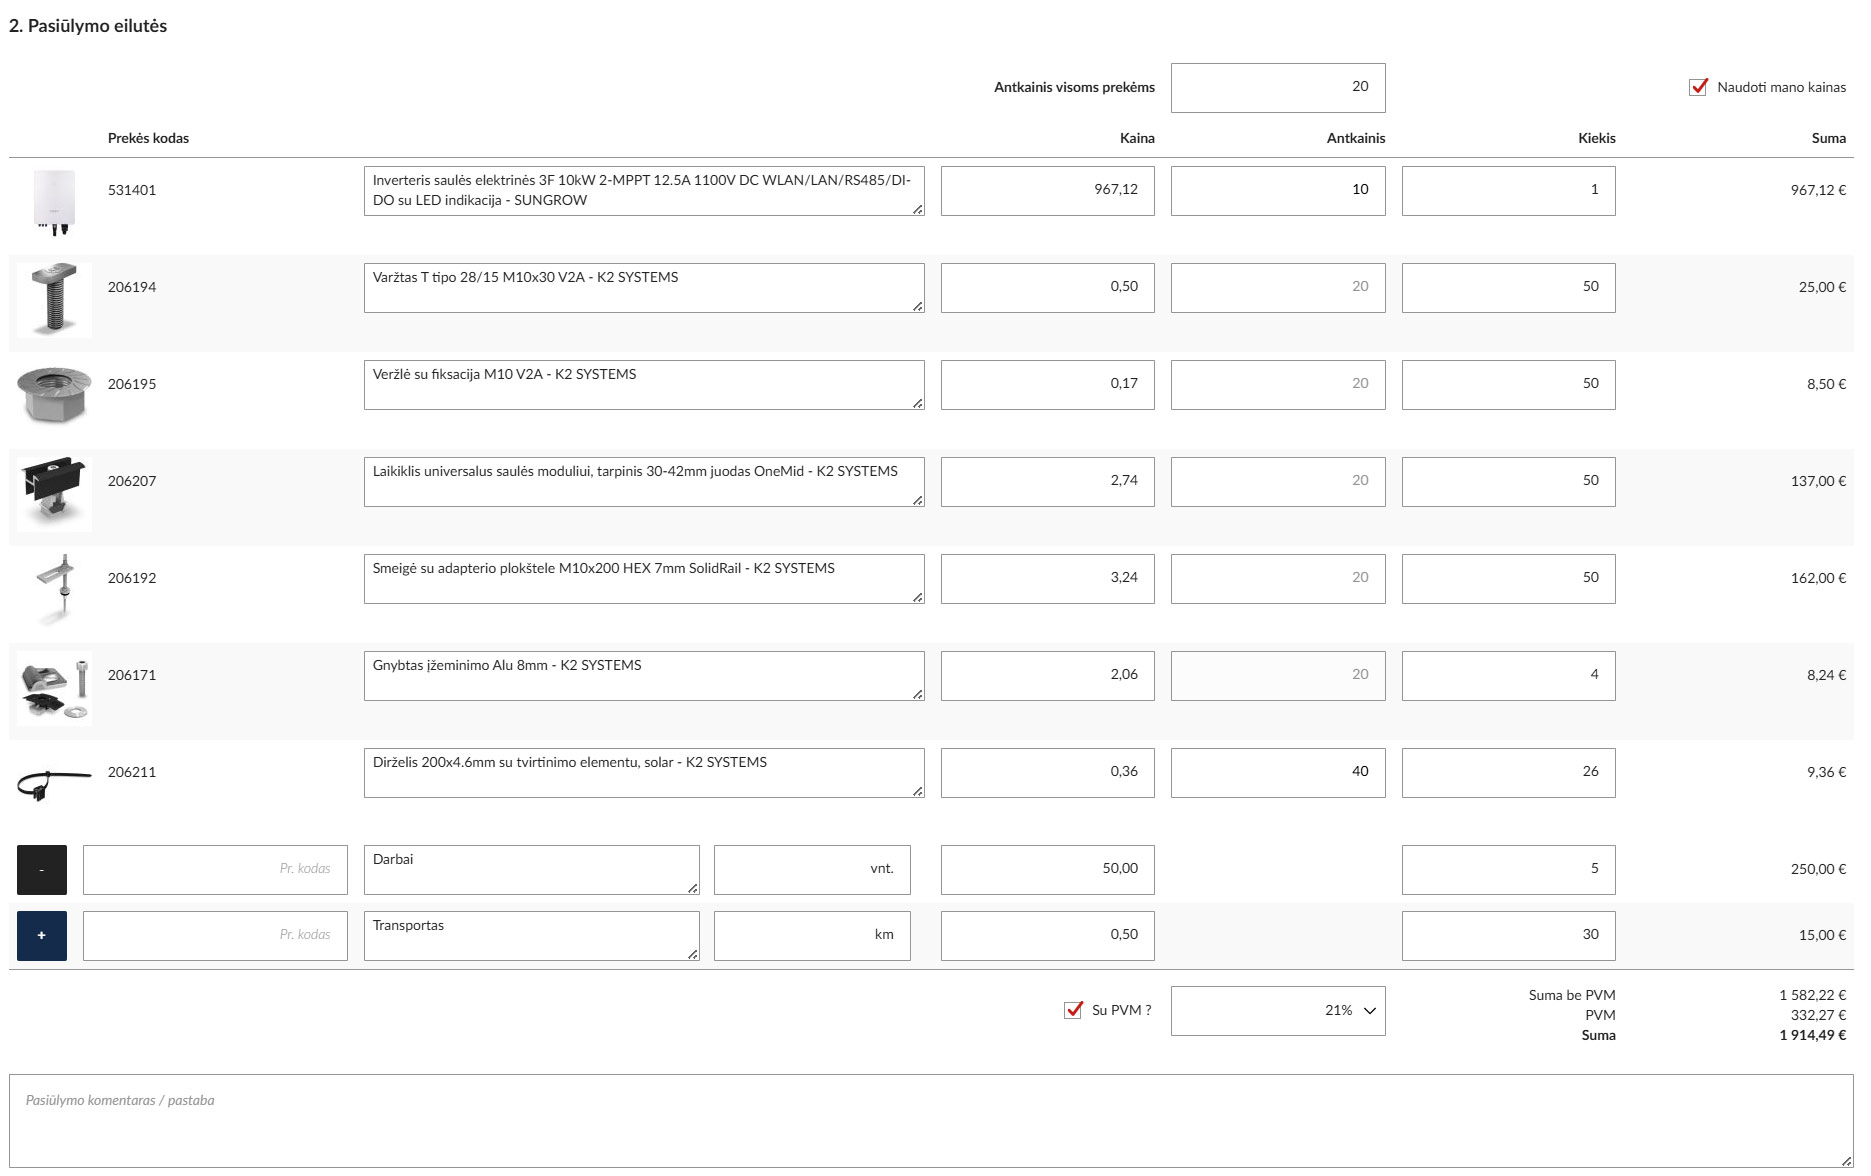The width and height of the screenshot is (1871, 1176).
Task: Click the inverter price field 967,12
Action: 1047,191
